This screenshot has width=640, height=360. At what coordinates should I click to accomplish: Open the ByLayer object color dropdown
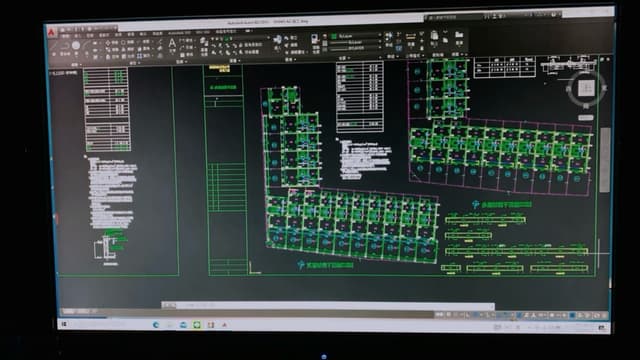point(356,36)
